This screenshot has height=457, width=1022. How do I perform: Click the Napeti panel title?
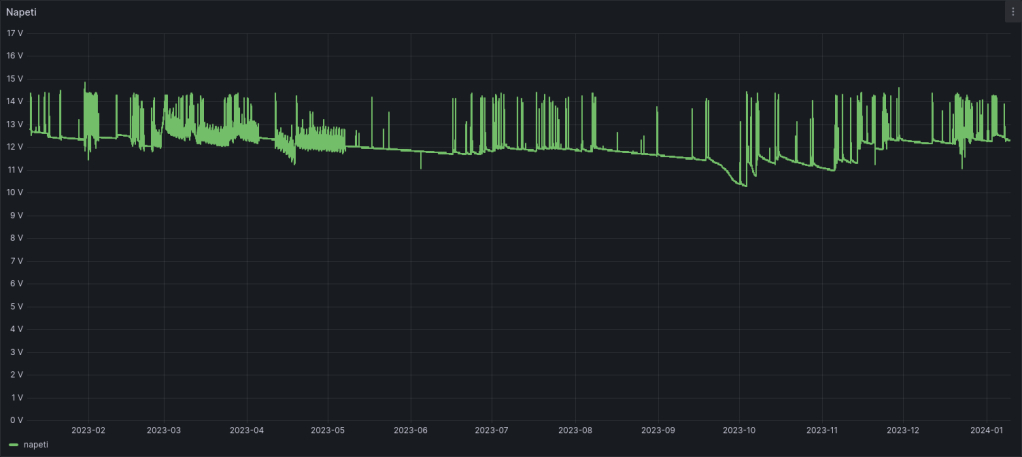[x=24, y=11]
